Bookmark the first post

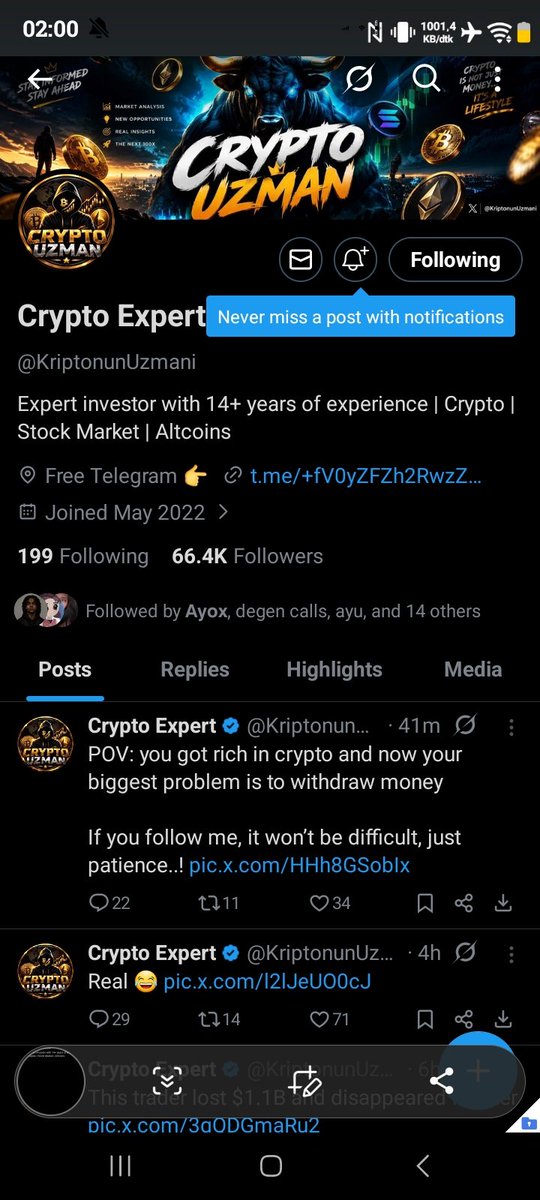(x=425, y=903)
